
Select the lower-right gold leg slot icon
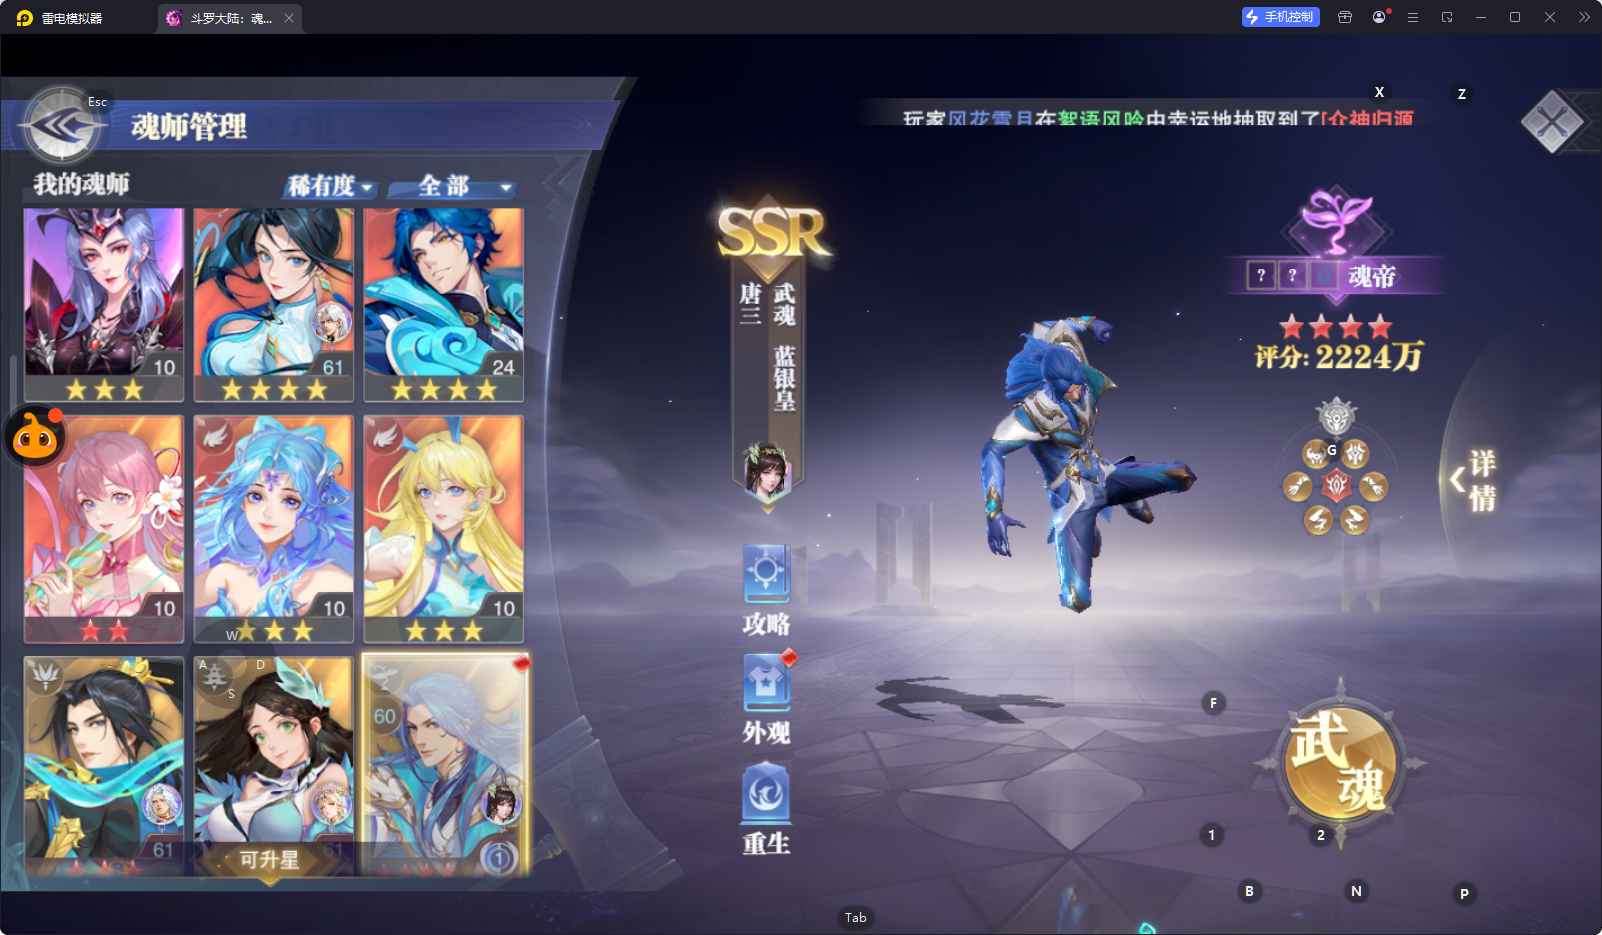(x=1354, y=520)
